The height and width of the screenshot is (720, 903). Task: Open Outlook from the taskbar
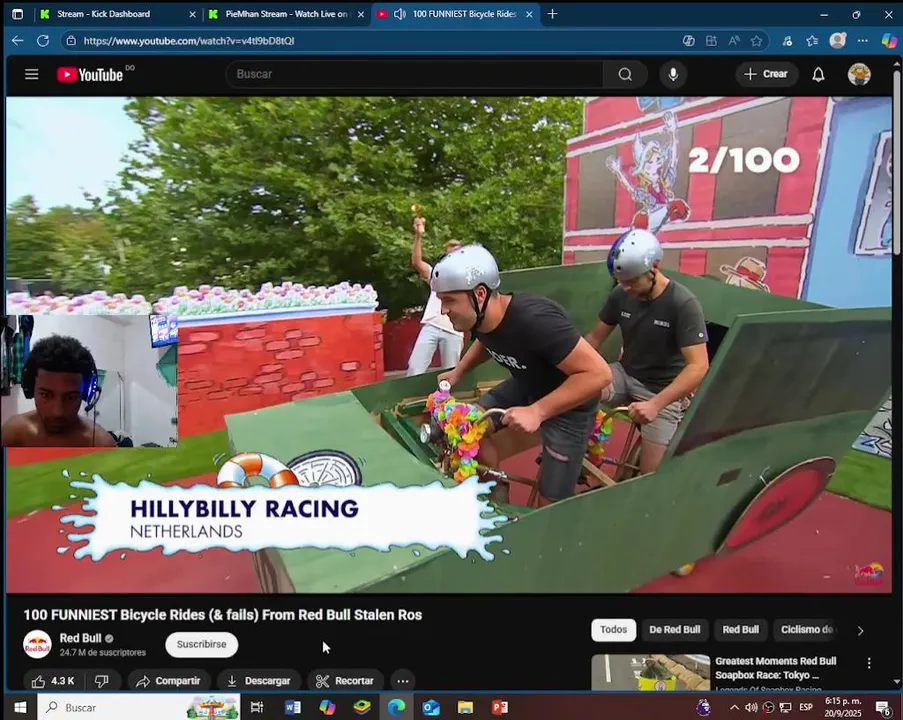(x=431, y=707)
